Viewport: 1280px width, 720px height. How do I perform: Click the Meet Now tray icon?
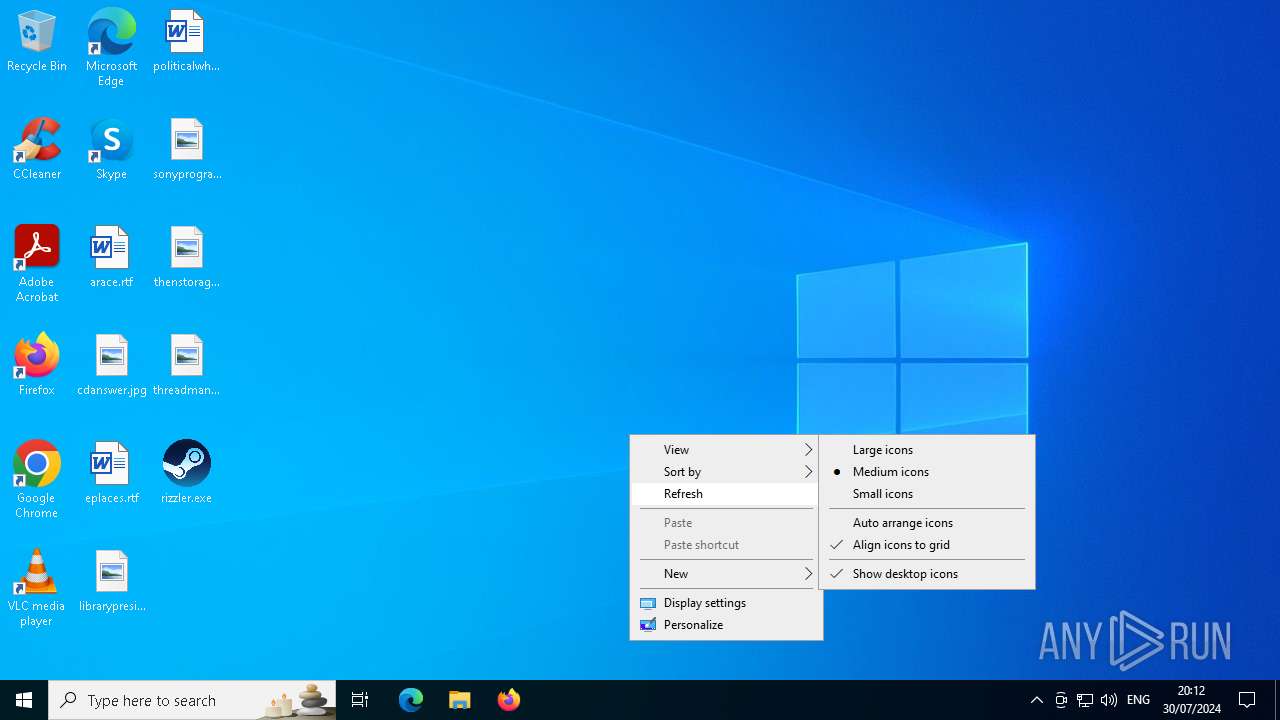coord(1061,700)
